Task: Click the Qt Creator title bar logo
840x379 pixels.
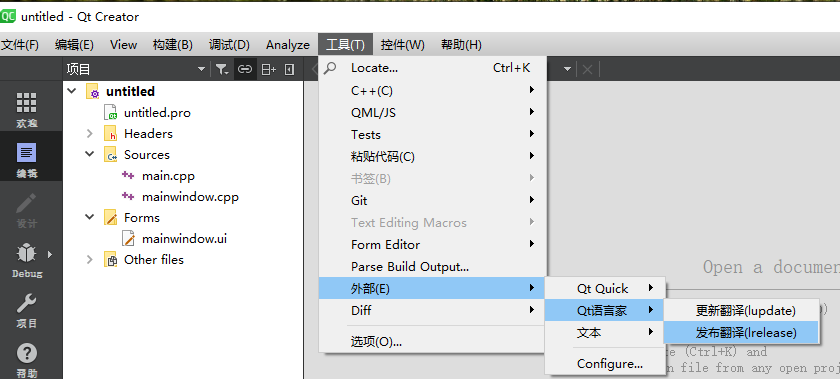Action: coord(8,16)
